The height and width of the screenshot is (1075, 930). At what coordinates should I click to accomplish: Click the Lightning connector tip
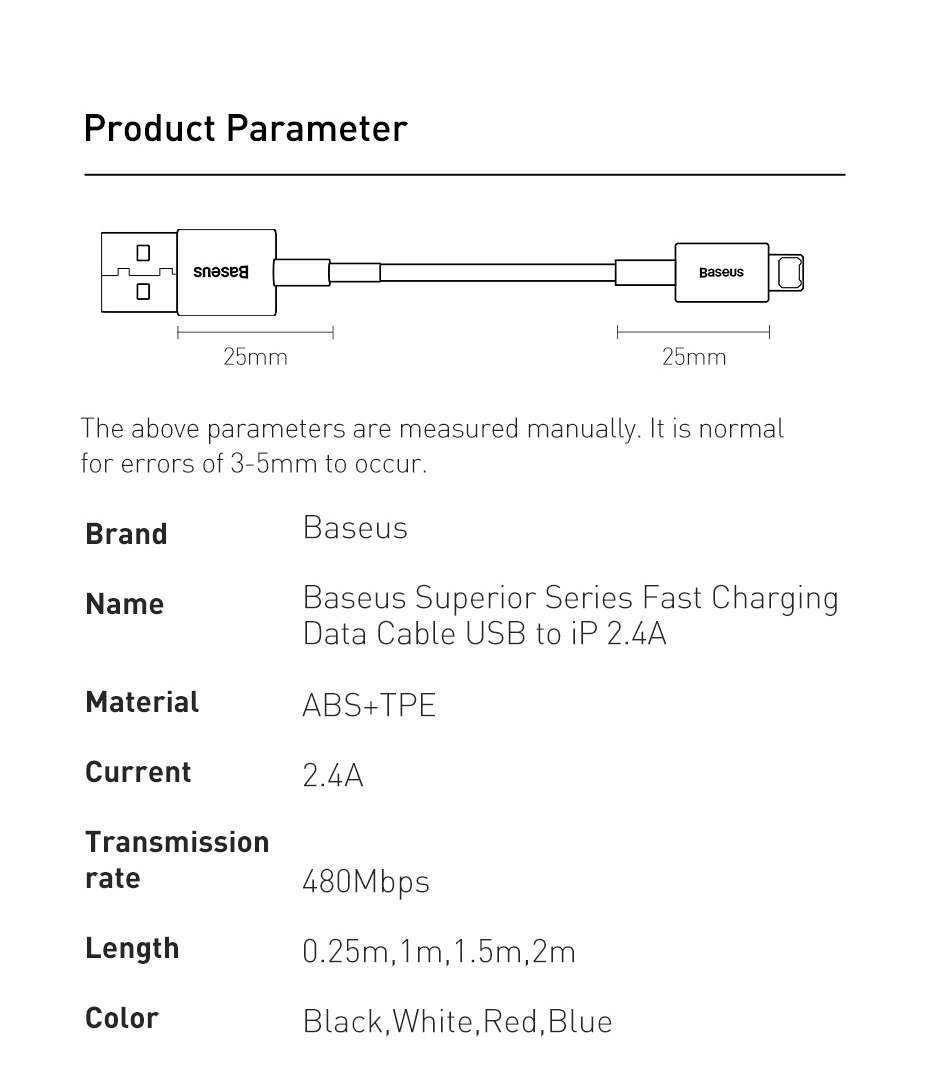[789, 273]
